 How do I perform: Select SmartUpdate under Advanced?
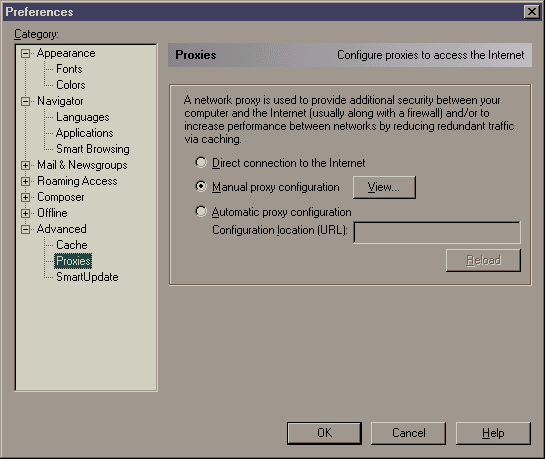[x=87, y=277]
